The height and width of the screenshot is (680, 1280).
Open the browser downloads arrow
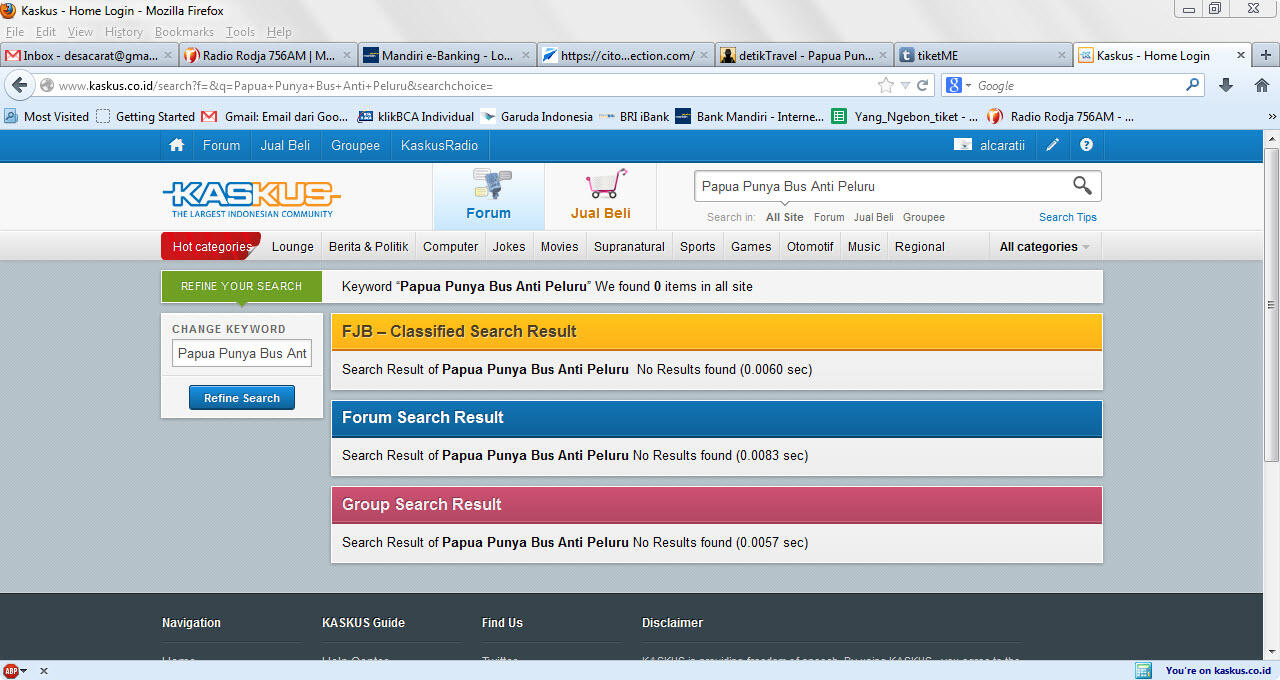[1226, 85]
